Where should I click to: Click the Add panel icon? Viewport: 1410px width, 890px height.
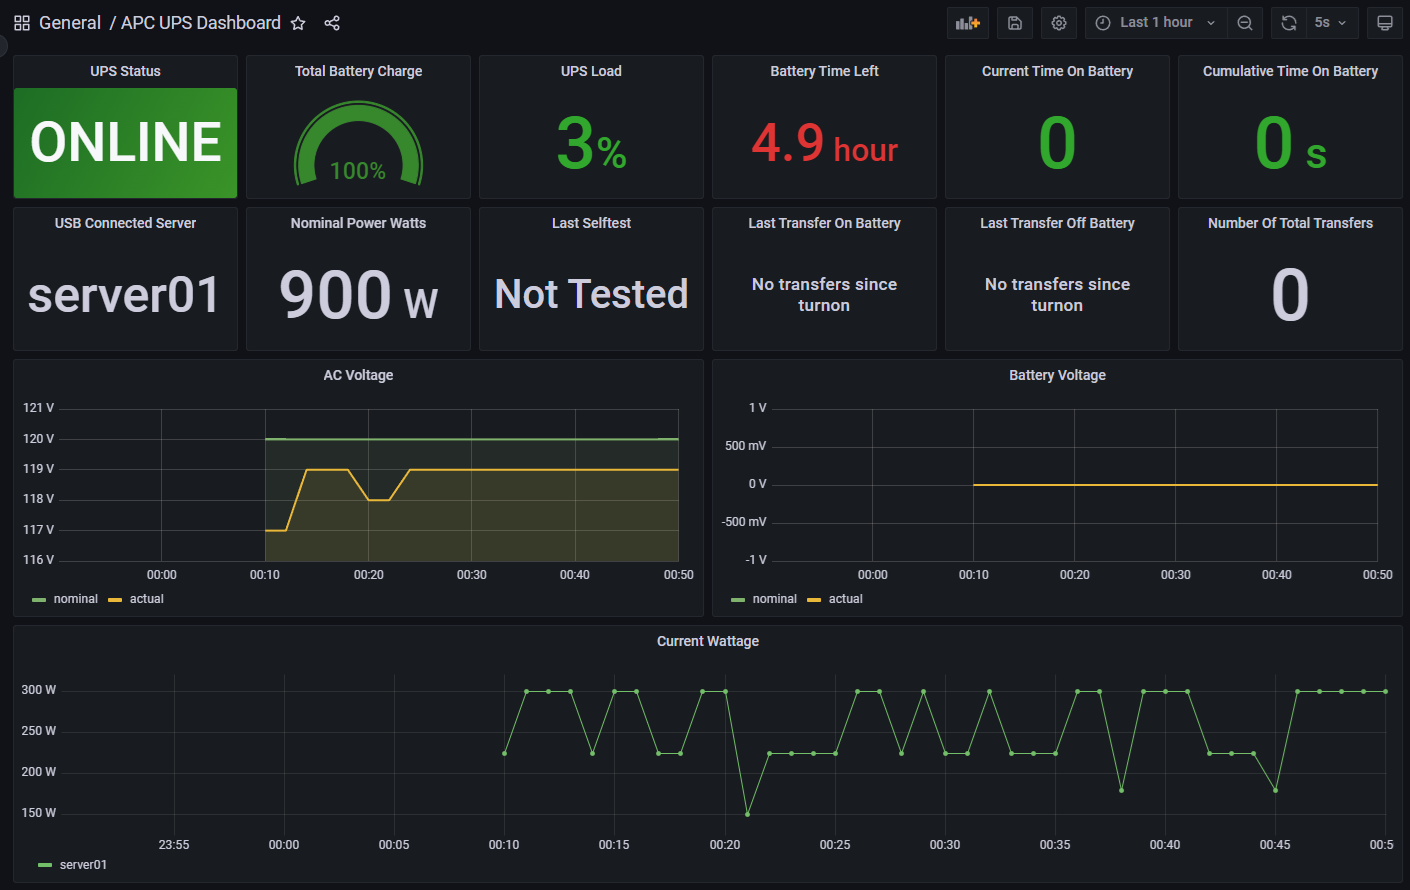(967, 23)
